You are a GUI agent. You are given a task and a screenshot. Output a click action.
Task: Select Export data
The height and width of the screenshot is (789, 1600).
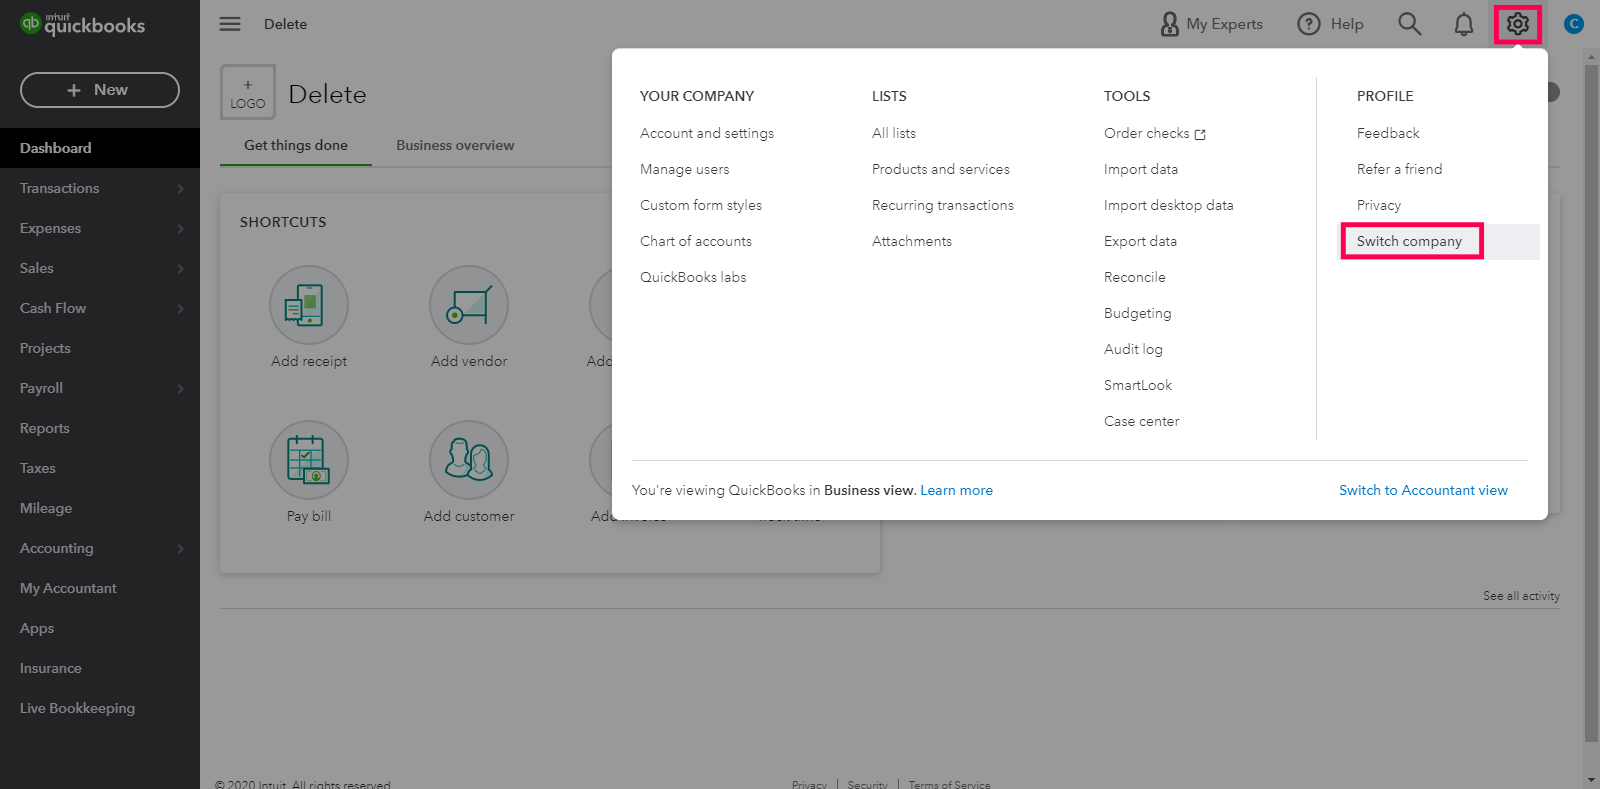tap(1141, 241)
